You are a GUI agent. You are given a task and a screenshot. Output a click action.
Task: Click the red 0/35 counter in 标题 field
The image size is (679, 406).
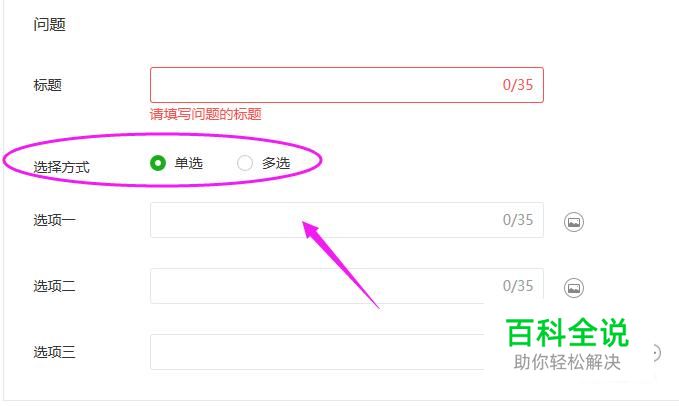517,85
